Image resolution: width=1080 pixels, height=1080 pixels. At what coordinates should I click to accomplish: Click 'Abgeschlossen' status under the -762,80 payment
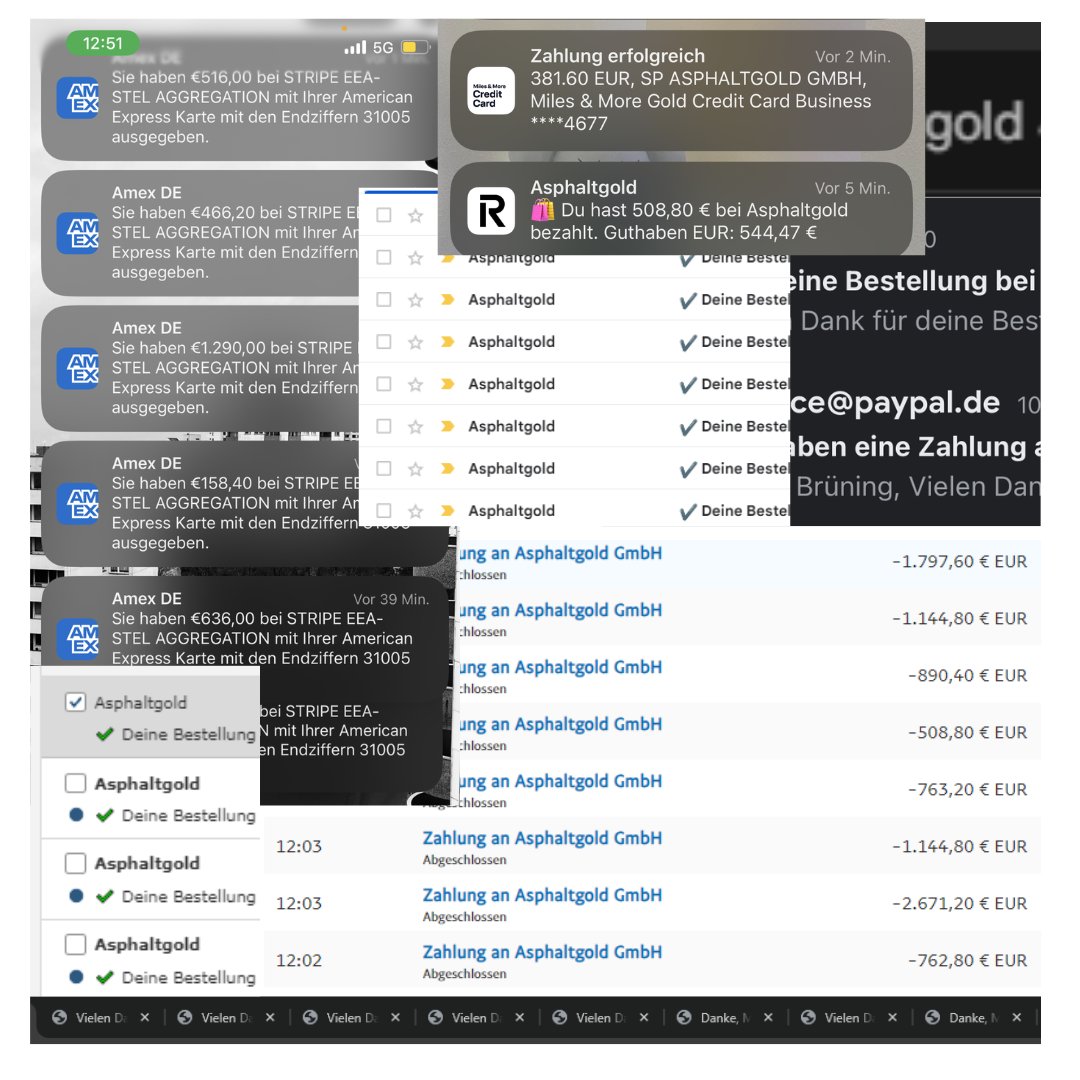tap(464, 974)
